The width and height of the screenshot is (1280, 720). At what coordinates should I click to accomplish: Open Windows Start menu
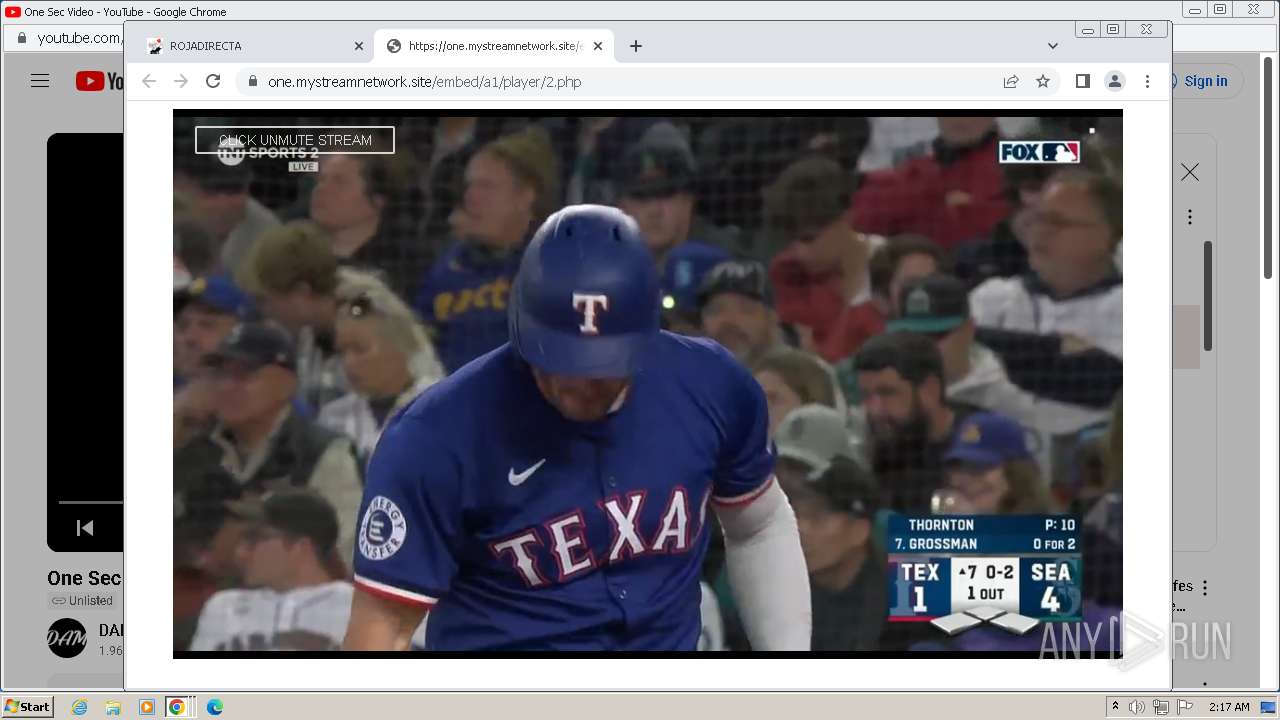28,707
